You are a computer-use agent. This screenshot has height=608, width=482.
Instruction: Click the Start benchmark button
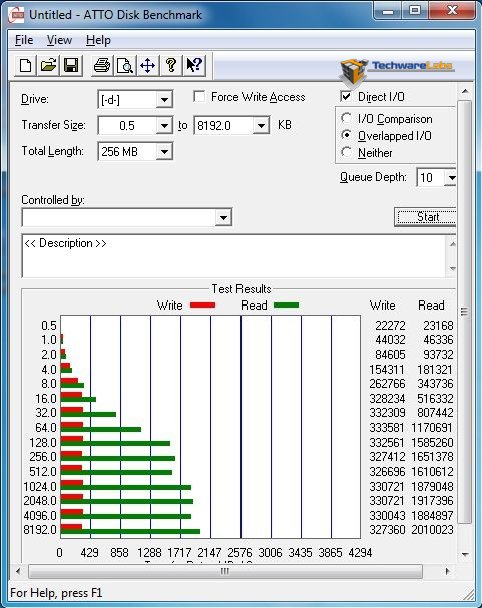(426, 217)
